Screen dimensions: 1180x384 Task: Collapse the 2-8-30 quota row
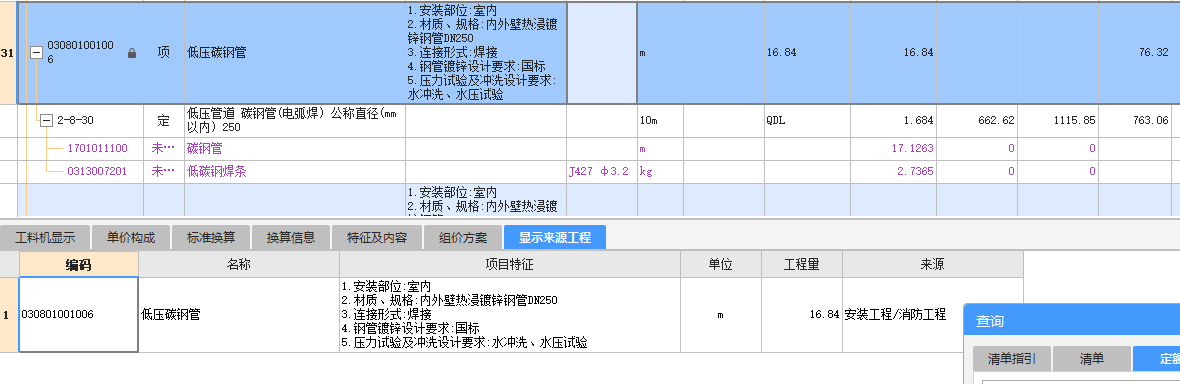pos(47,120)
